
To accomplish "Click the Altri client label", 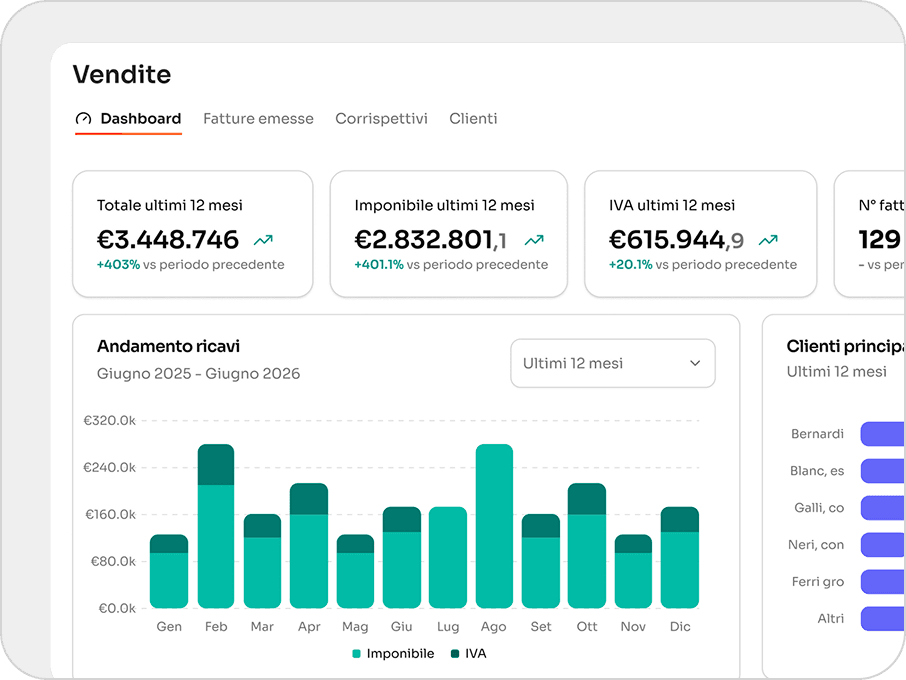I will [831, 619].
